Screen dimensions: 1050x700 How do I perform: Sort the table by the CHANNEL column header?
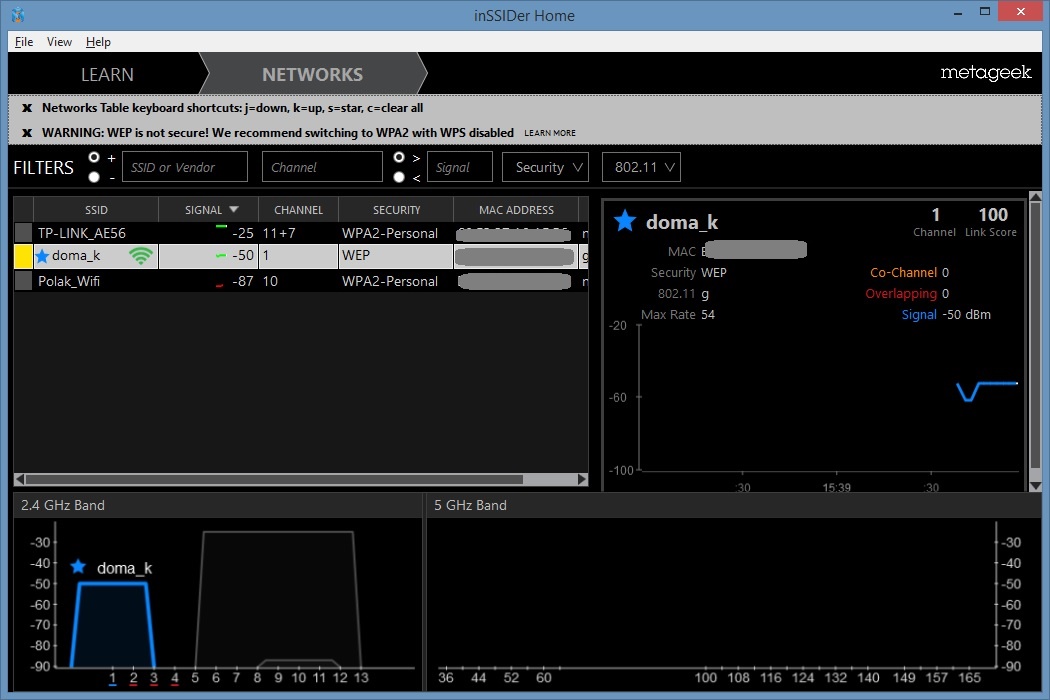(x=298, y=210)
